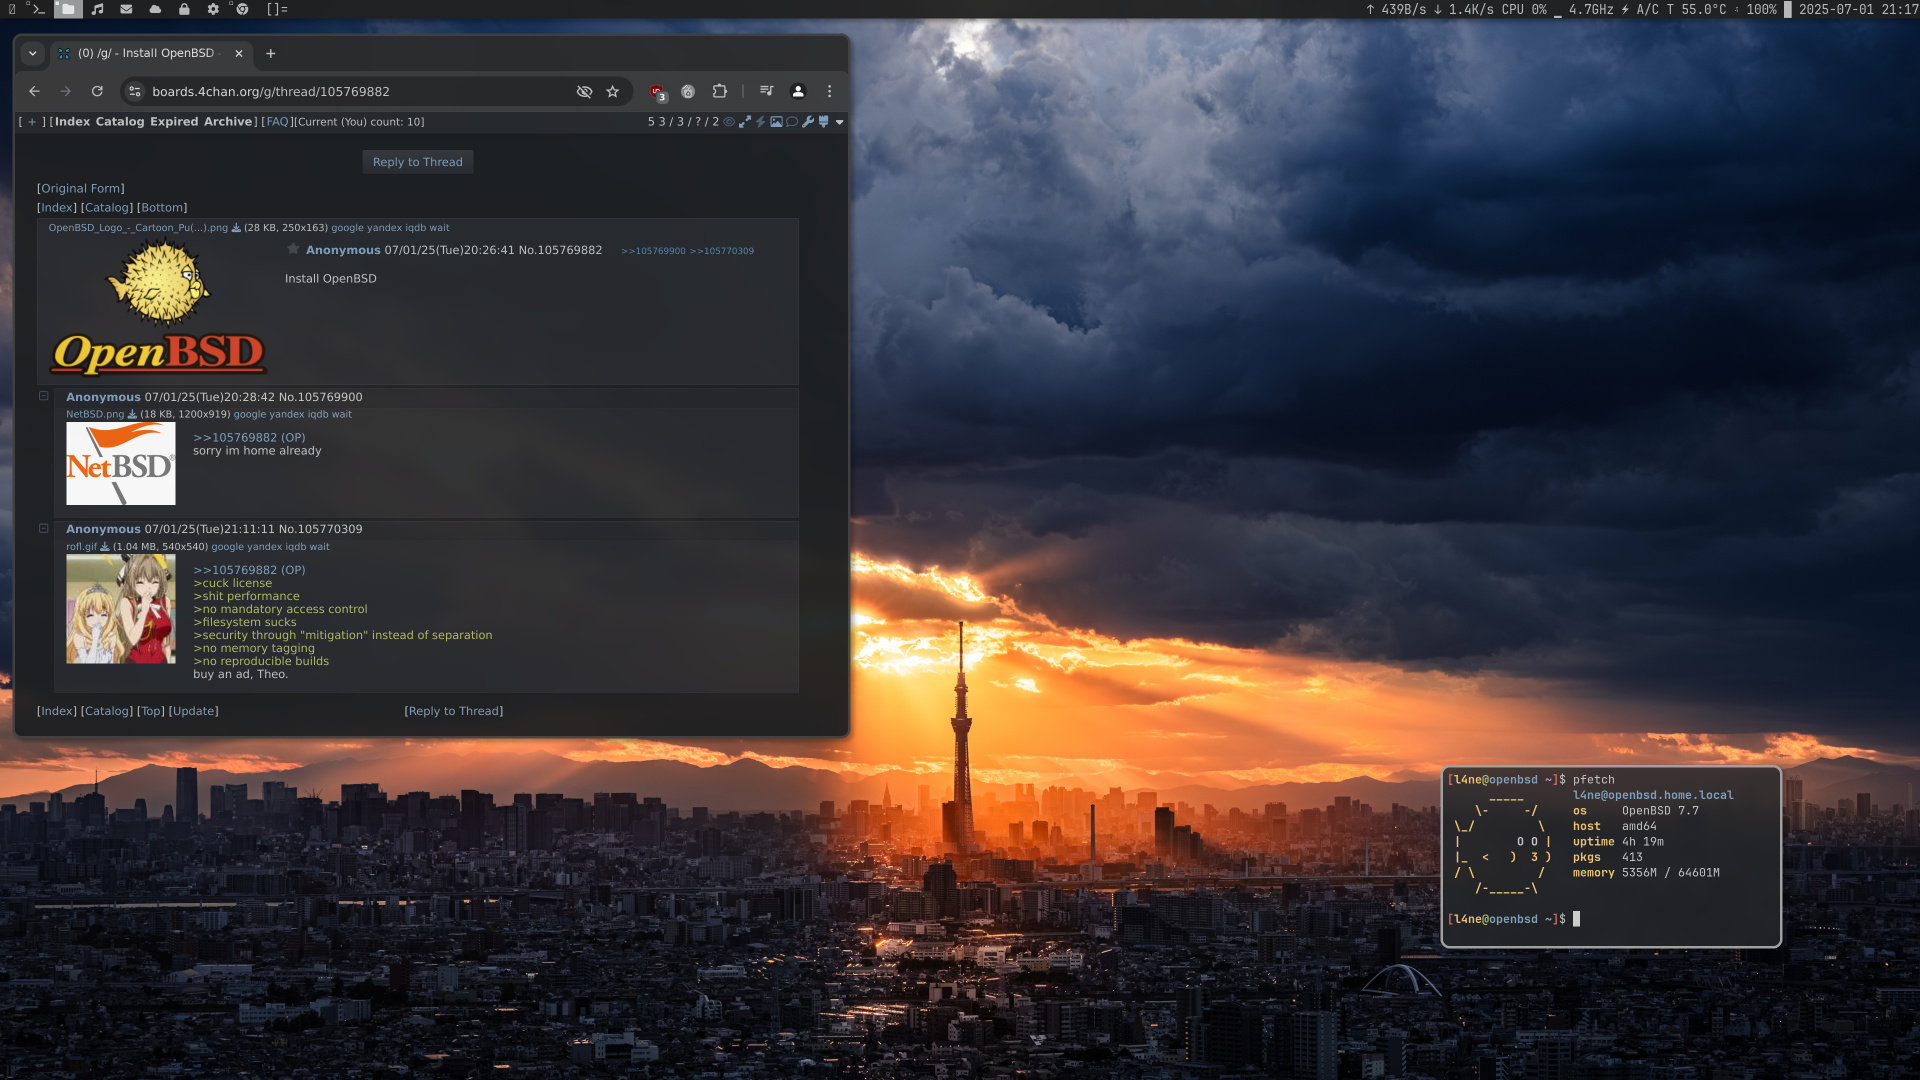Go back in the browser
The height and width of the screenshot is (1080, 1920).
[34, 91]
